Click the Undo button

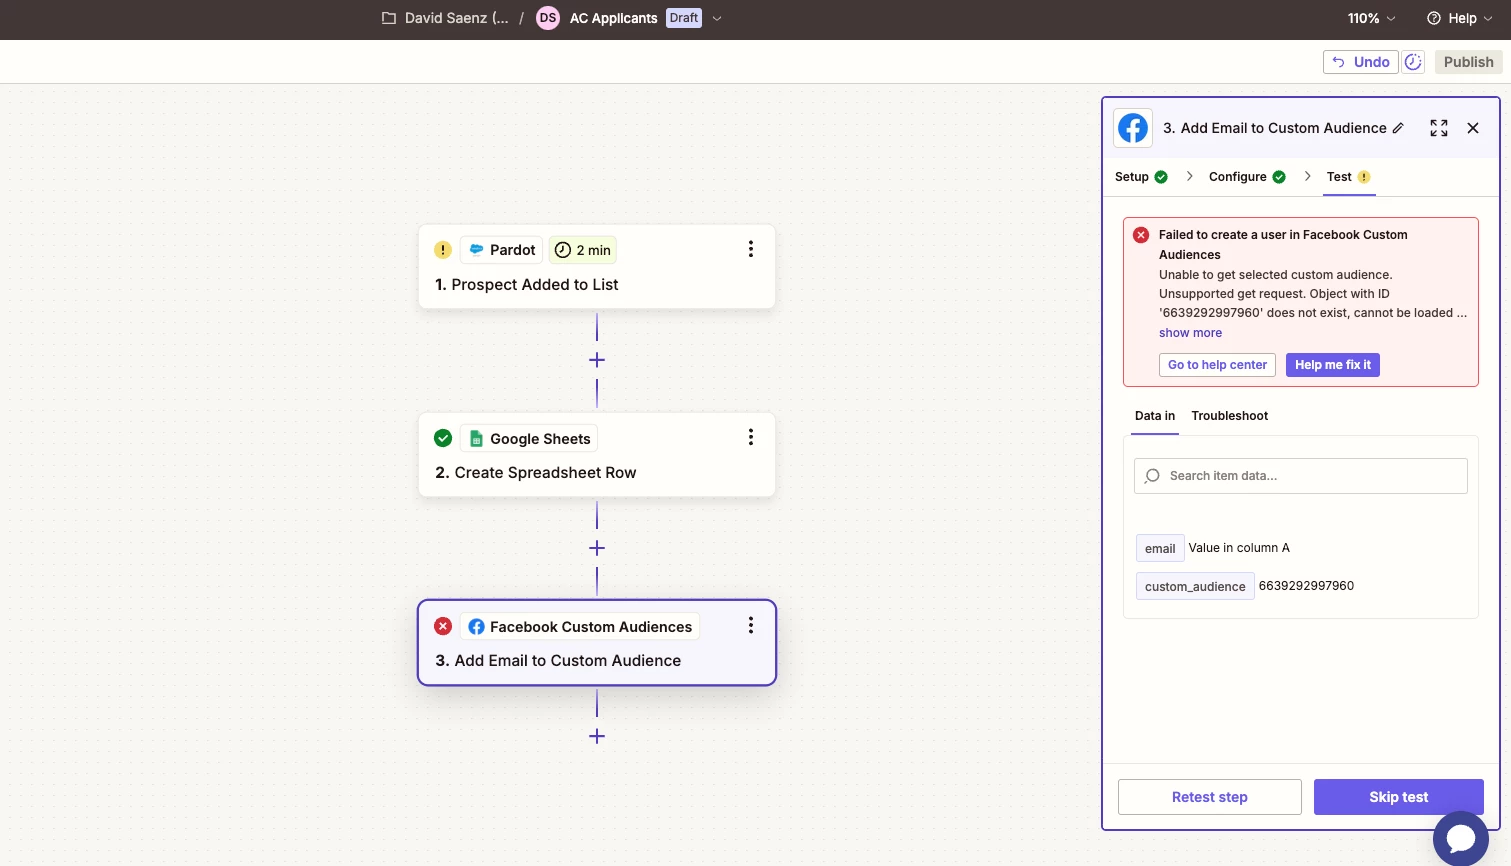[1360, 62]
